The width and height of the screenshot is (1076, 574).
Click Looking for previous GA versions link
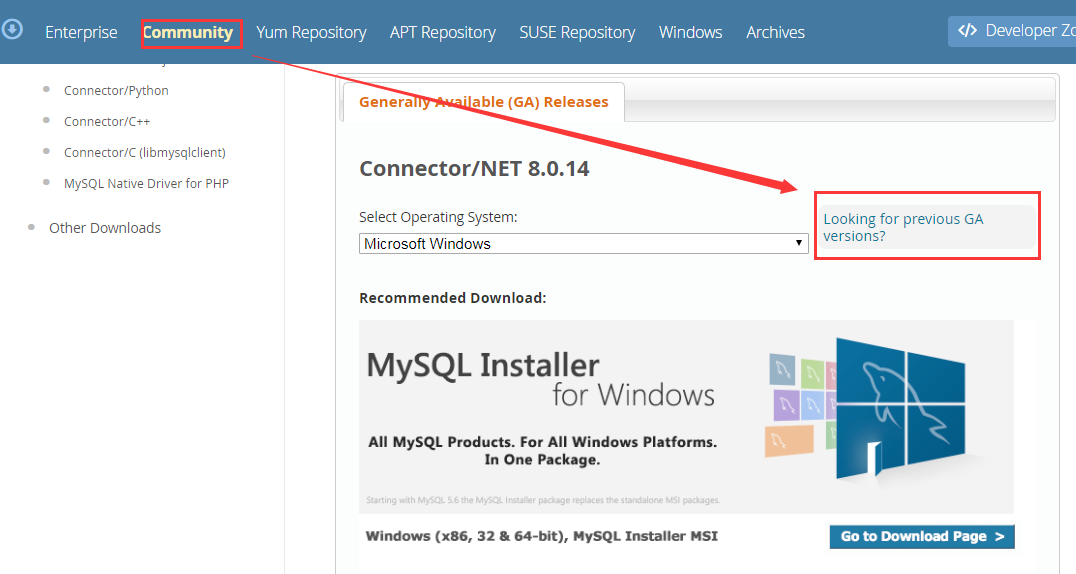point(903,227)
